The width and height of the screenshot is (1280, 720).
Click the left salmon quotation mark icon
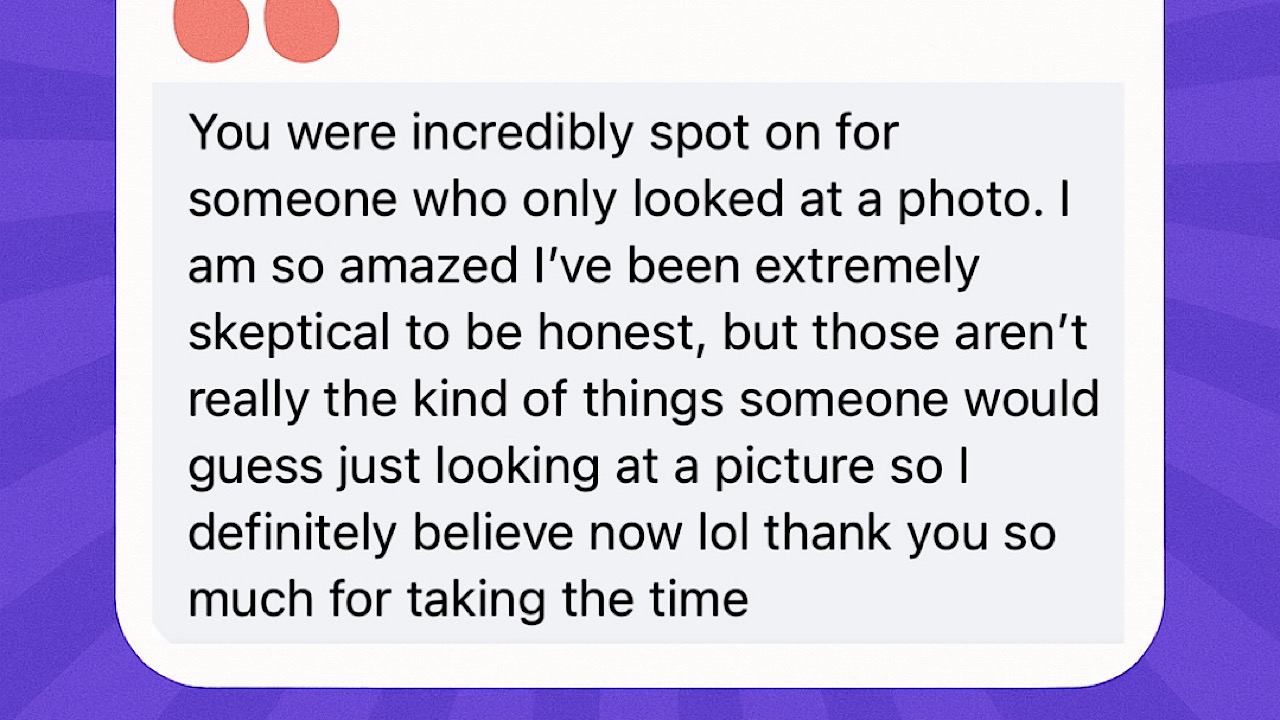pos(211,30)
